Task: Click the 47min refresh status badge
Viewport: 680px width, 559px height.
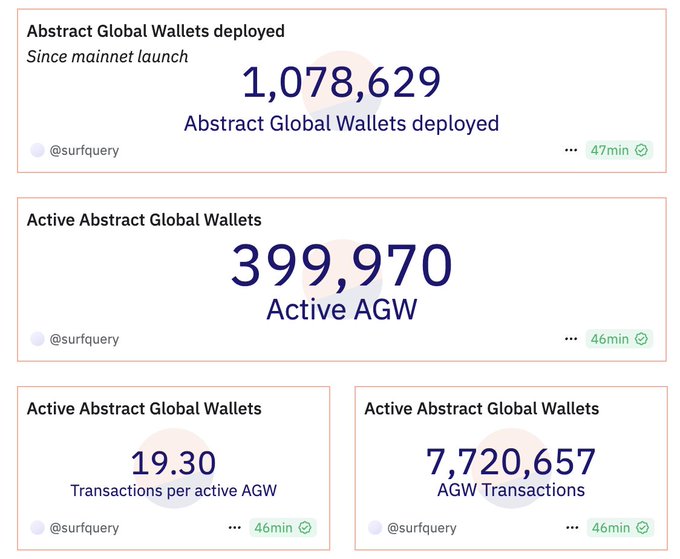Action: tap(619, 150)
